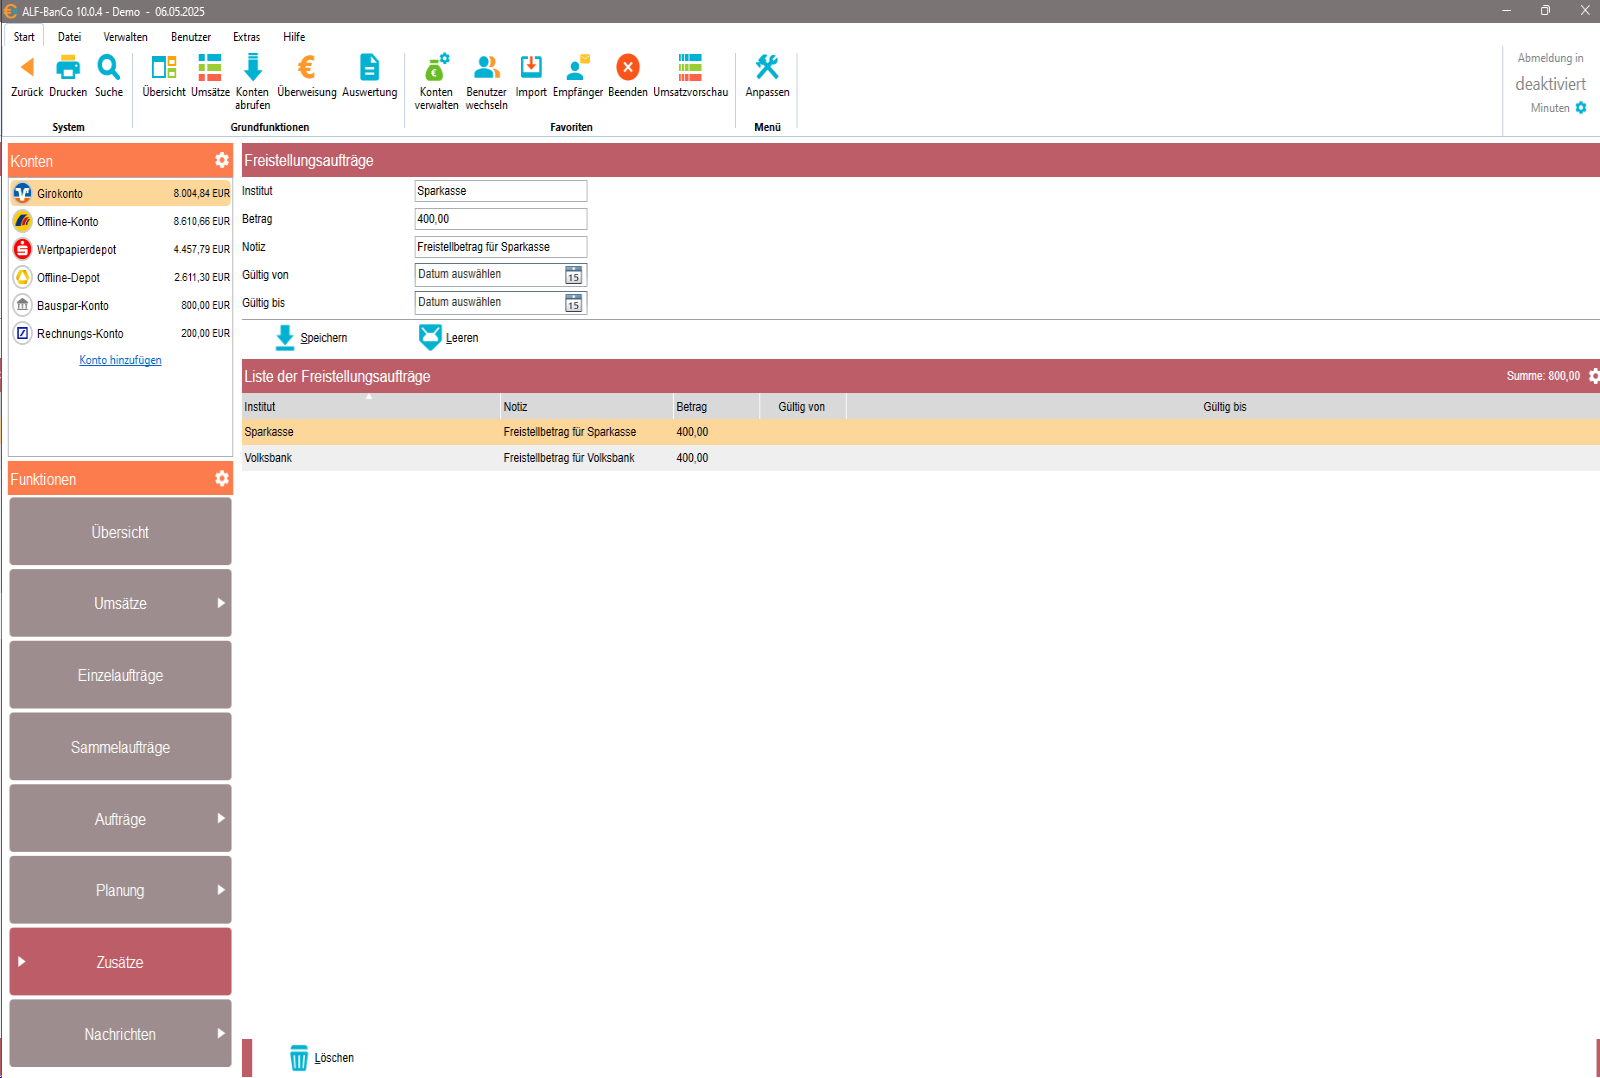Click the Zurück back arrow icon
The height and width of the screenshot is (1078, 1600).
[x=27, y=67]
